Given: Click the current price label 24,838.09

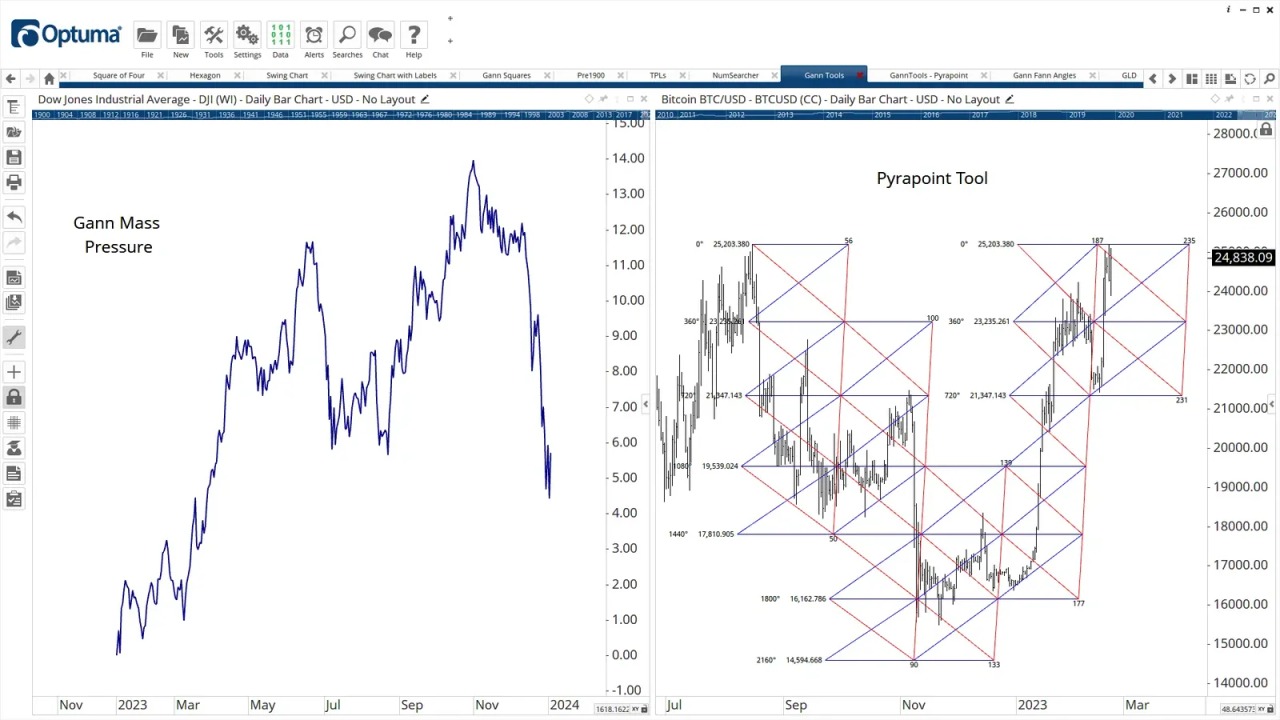Looking at the screenshot, I should tap(1242, 258).
